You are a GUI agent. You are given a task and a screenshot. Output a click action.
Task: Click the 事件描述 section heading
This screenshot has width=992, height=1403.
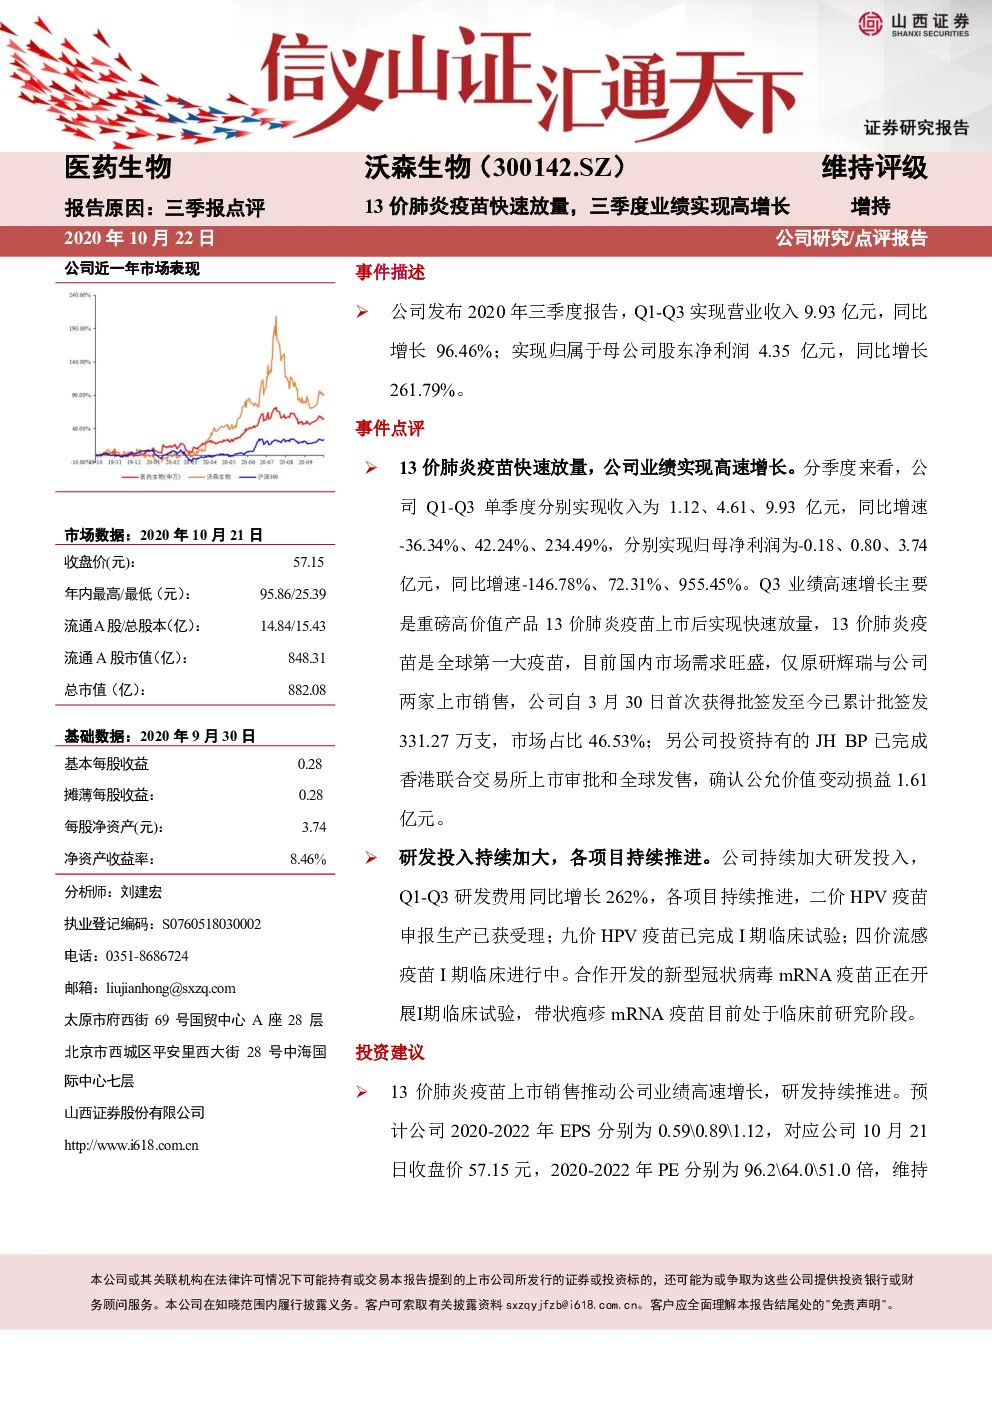pyautogui.click(x=390, y=273)
